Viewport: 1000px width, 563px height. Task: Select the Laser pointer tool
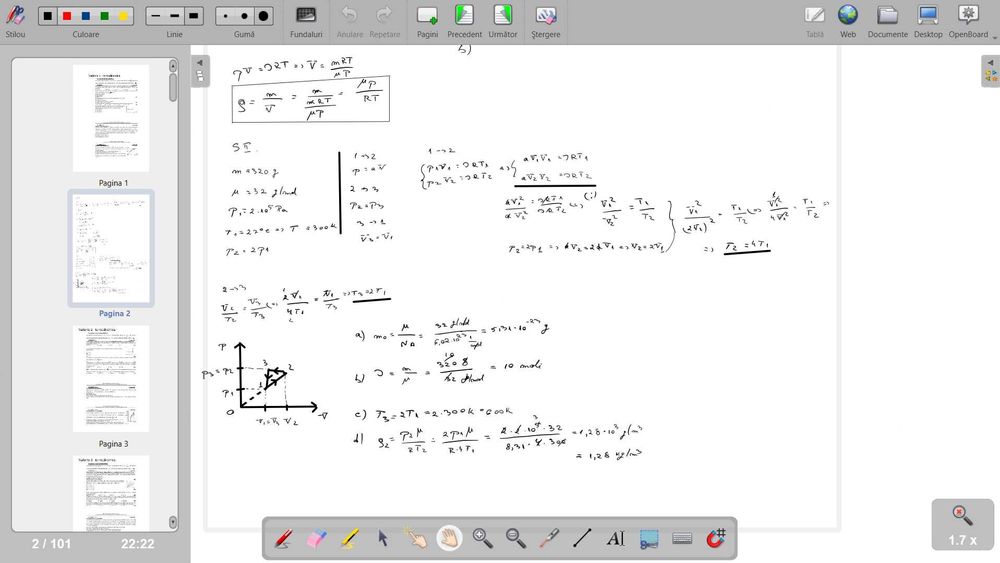point(549,539)
